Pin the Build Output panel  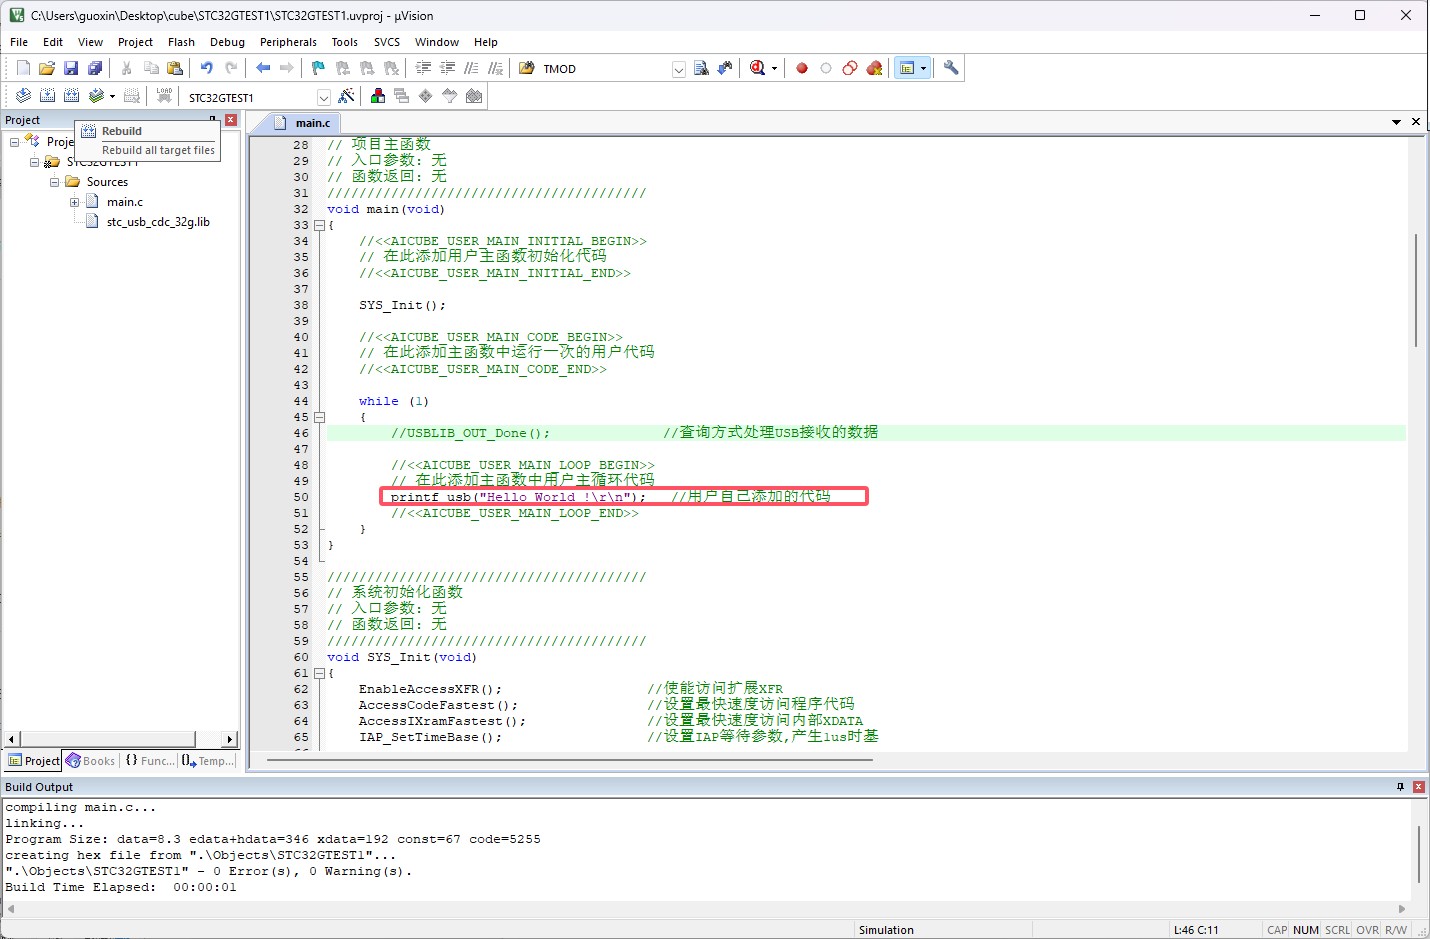pos(1400,787)
